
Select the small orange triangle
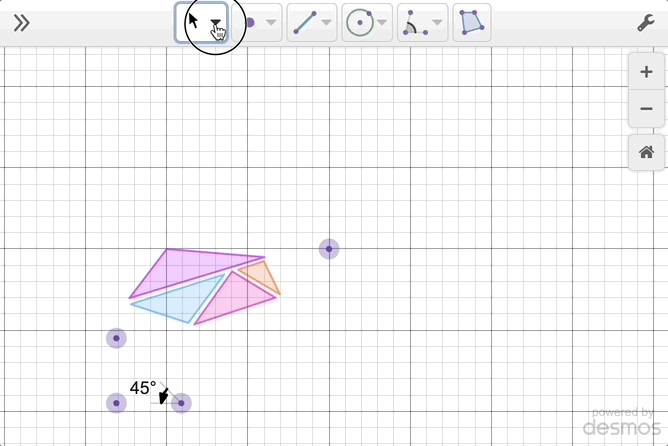259,274
